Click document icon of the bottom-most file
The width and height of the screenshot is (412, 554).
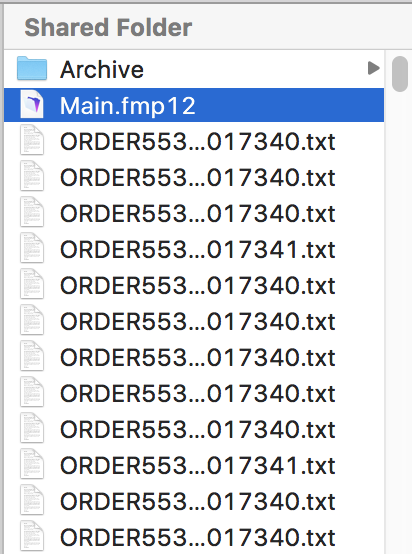point(32,537)
